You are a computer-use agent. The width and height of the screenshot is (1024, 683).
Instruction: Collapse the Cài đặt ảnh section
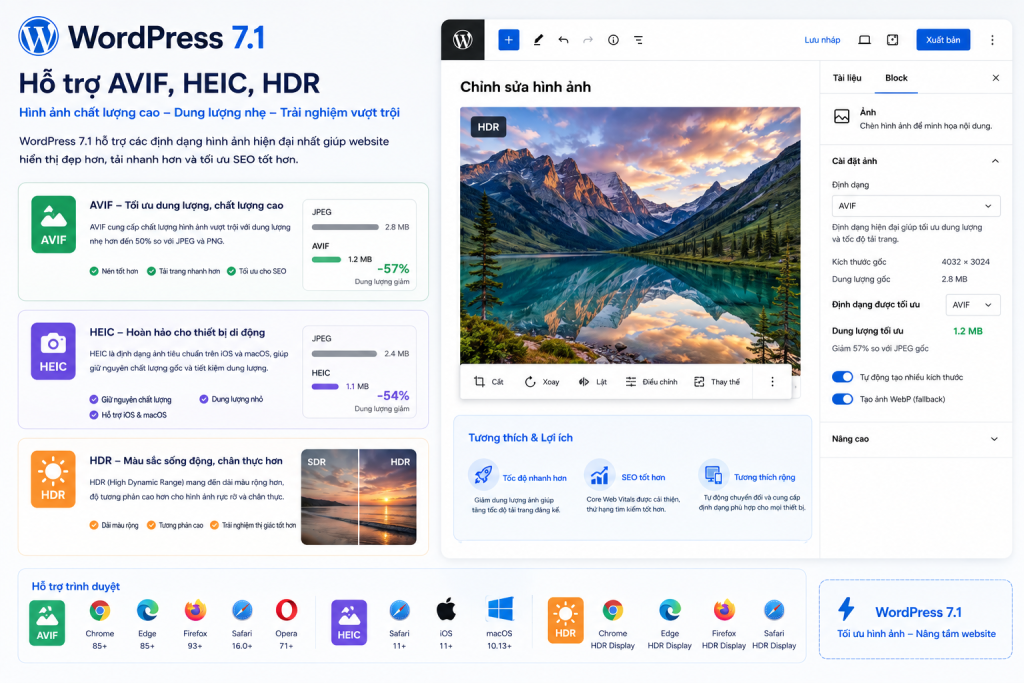tap(995, 161)
